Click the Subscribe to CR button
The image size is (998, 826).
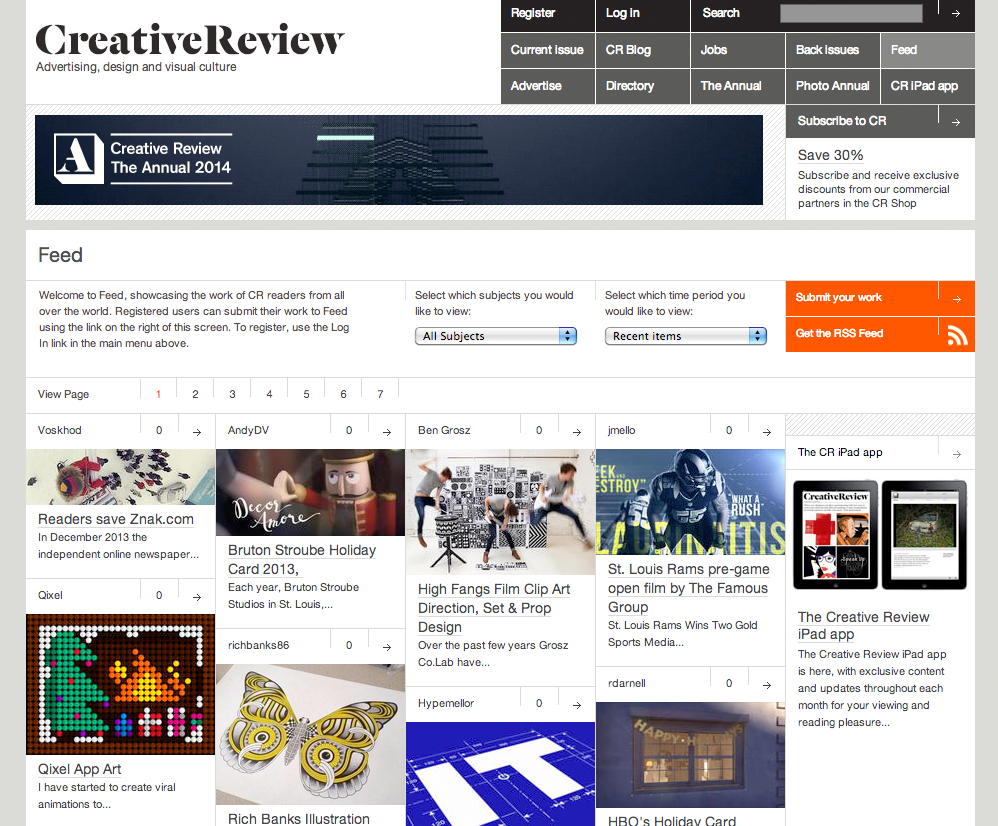[x=880, y=121]
